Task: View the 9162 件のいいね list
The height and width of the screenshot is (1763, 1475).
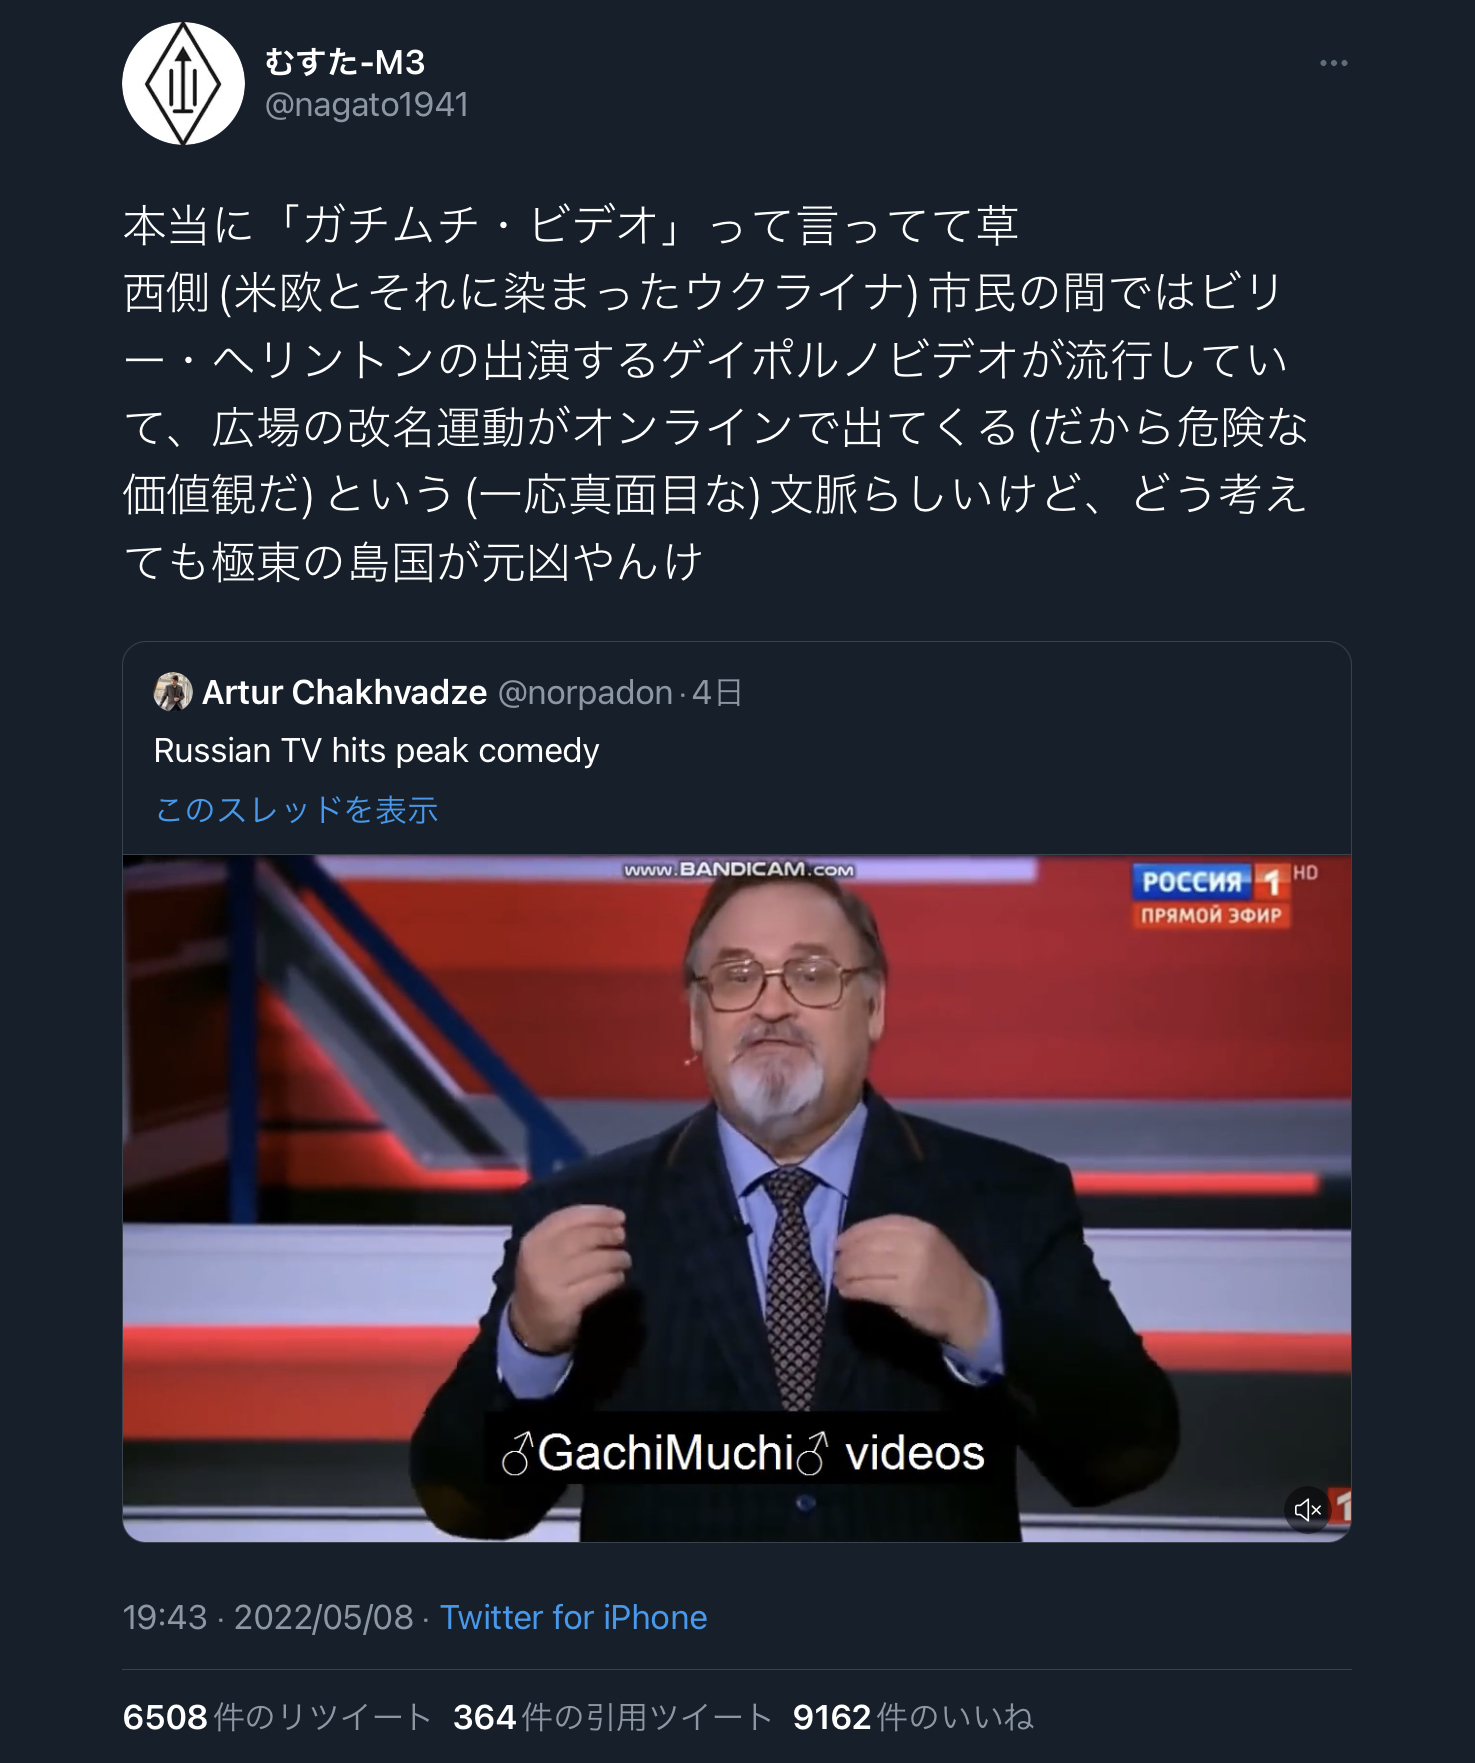Action: [x=913, y=1717]
